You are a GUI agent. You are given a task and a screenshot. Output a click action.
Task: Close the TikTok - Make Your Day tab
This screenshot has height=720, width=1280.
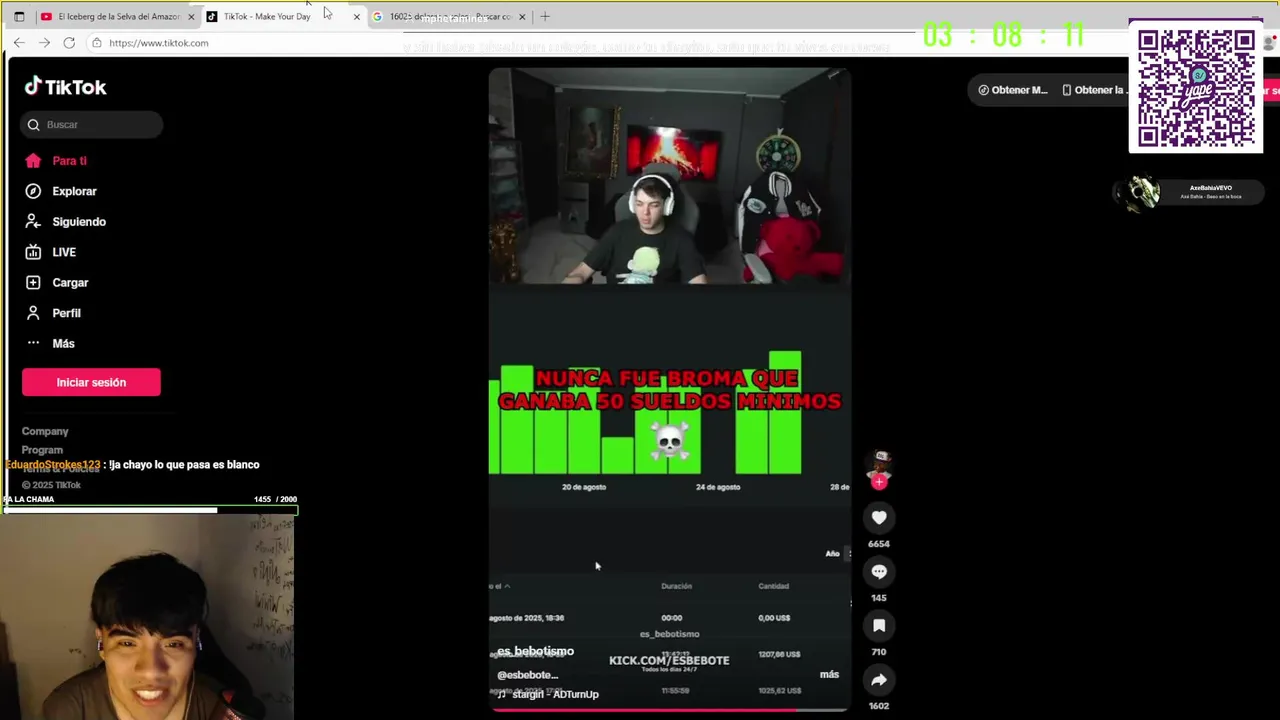tap(357, 17)
